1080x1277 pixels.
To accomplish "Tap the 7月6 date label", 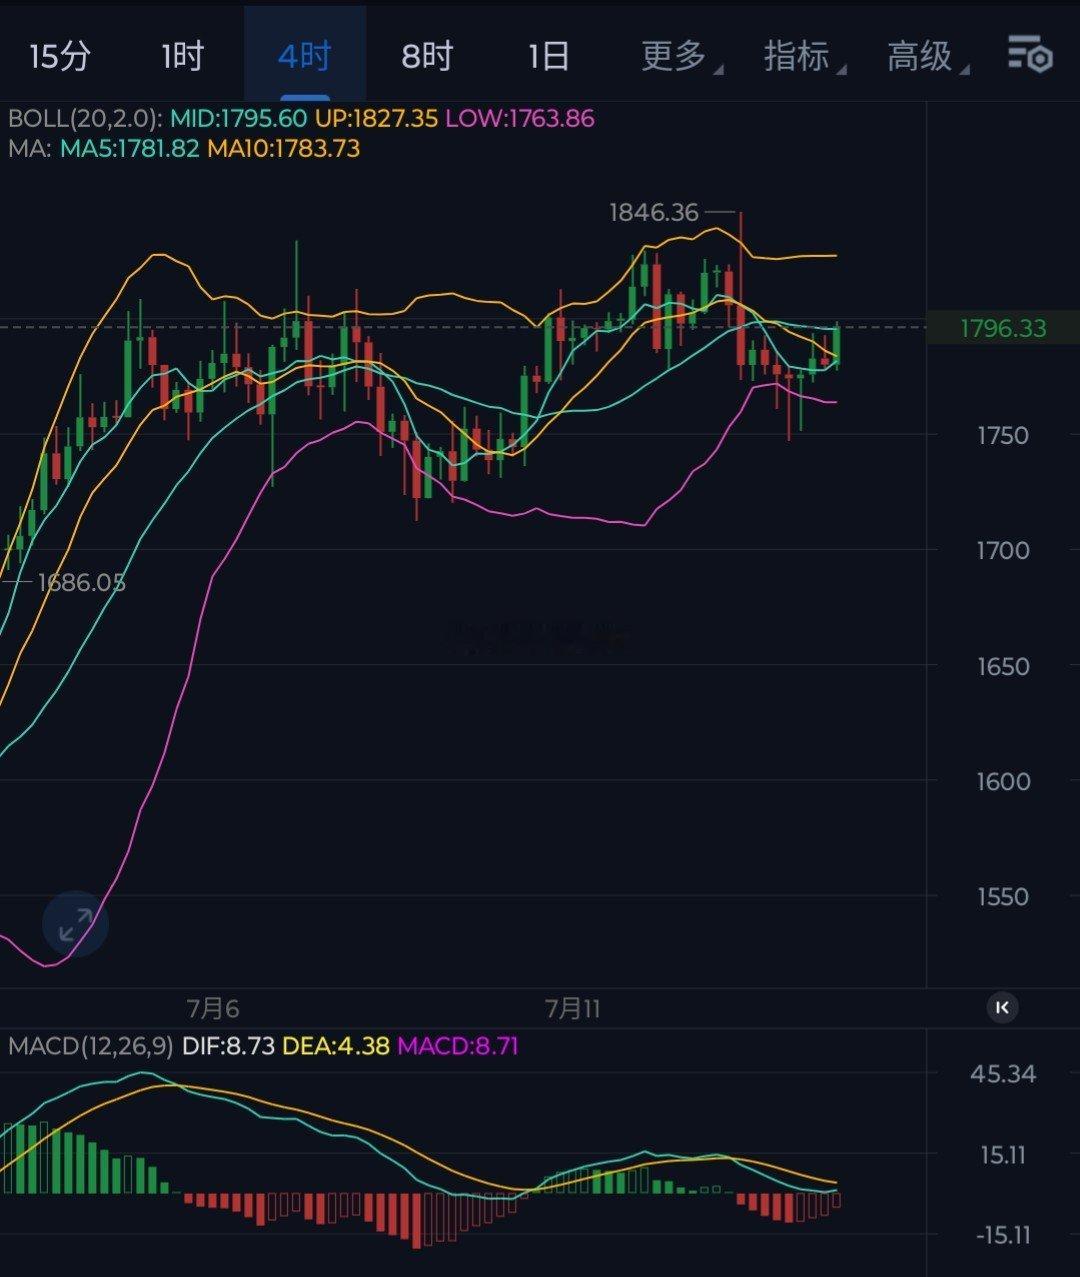I will (x=213, y=1008).
